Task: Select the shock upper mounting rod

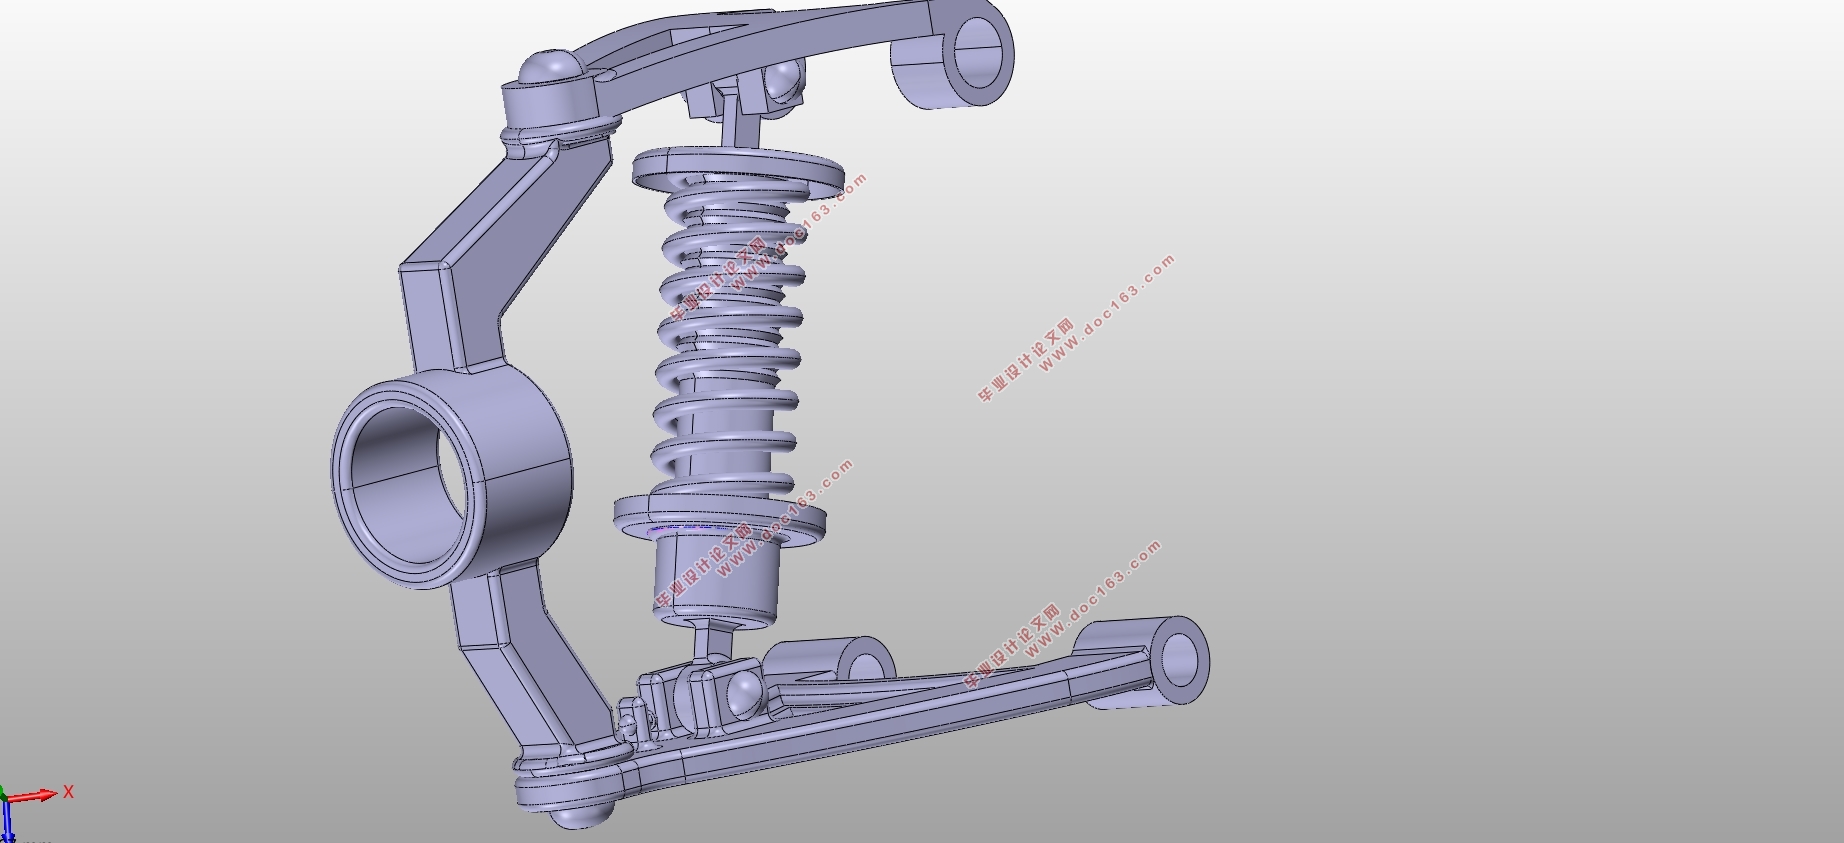Action: [740, 118]
